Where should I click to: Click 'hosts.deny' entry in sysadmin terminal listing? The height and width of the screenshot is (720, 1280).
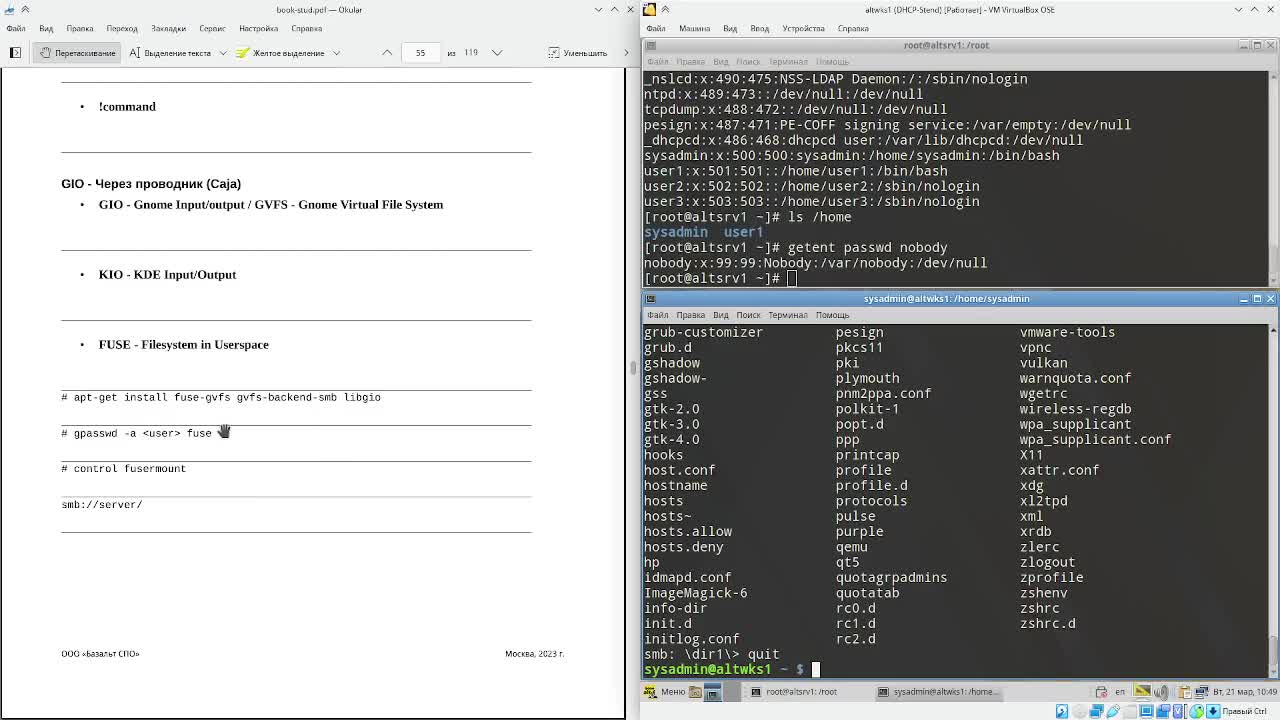click(683, 547)
